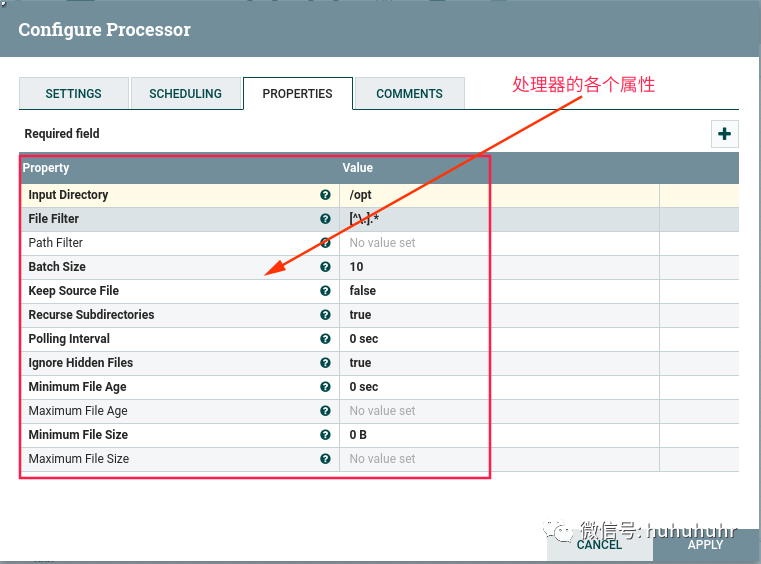Edit Batch Size value 10
761x564 pixels.
499,267
